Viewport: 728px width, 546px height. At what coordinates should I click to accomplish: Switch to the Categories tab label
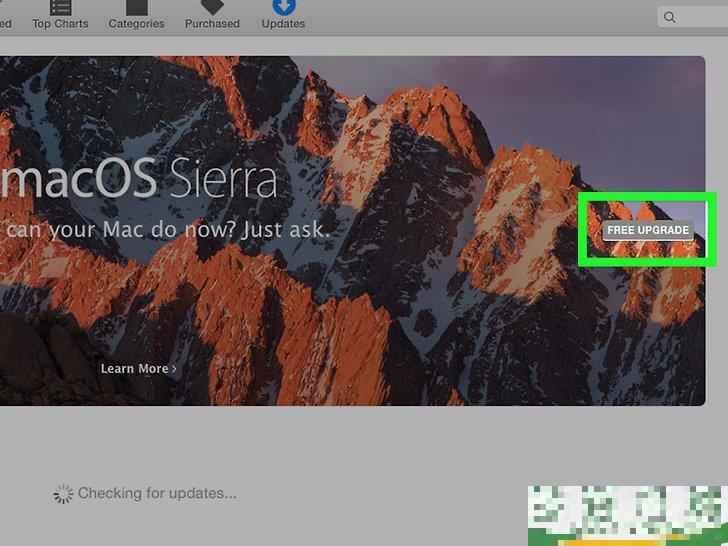click(136, 24)
